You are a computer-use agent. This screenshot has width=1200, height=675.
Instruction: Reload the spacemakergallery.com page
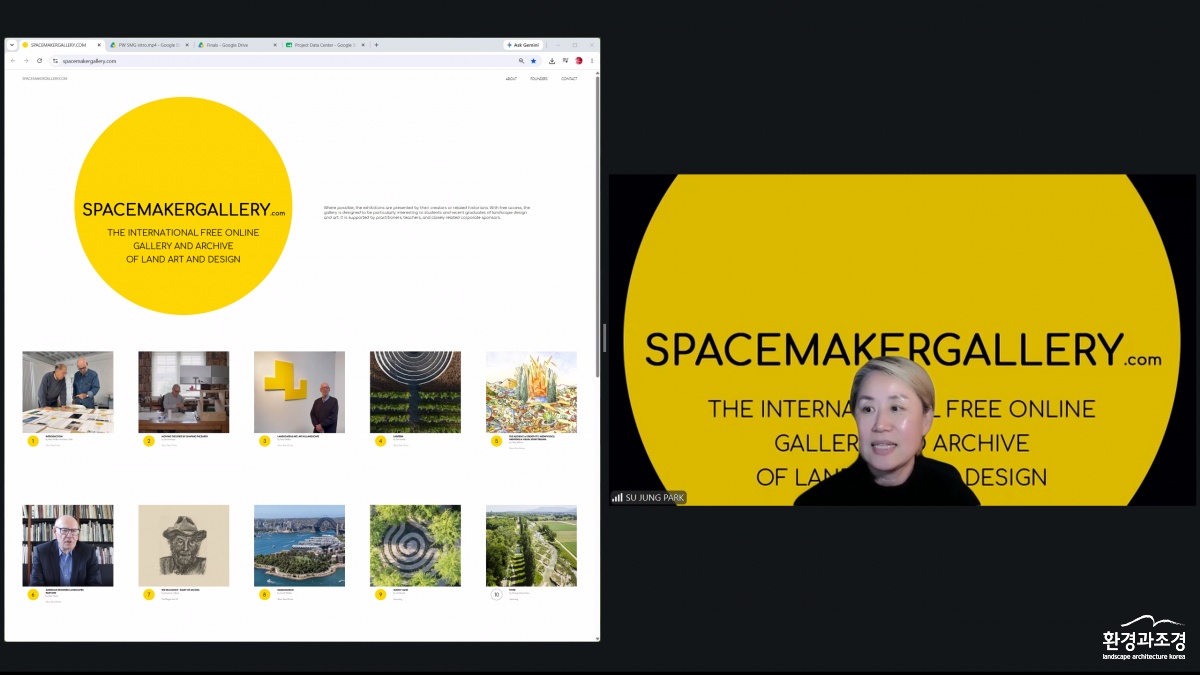pyautogui.click(x=39, y=61)
